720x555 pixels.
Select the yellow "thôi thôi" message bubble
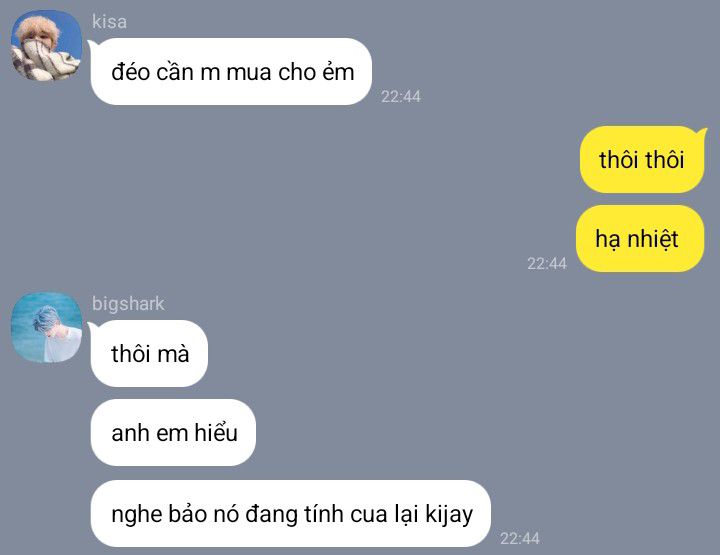642,159
